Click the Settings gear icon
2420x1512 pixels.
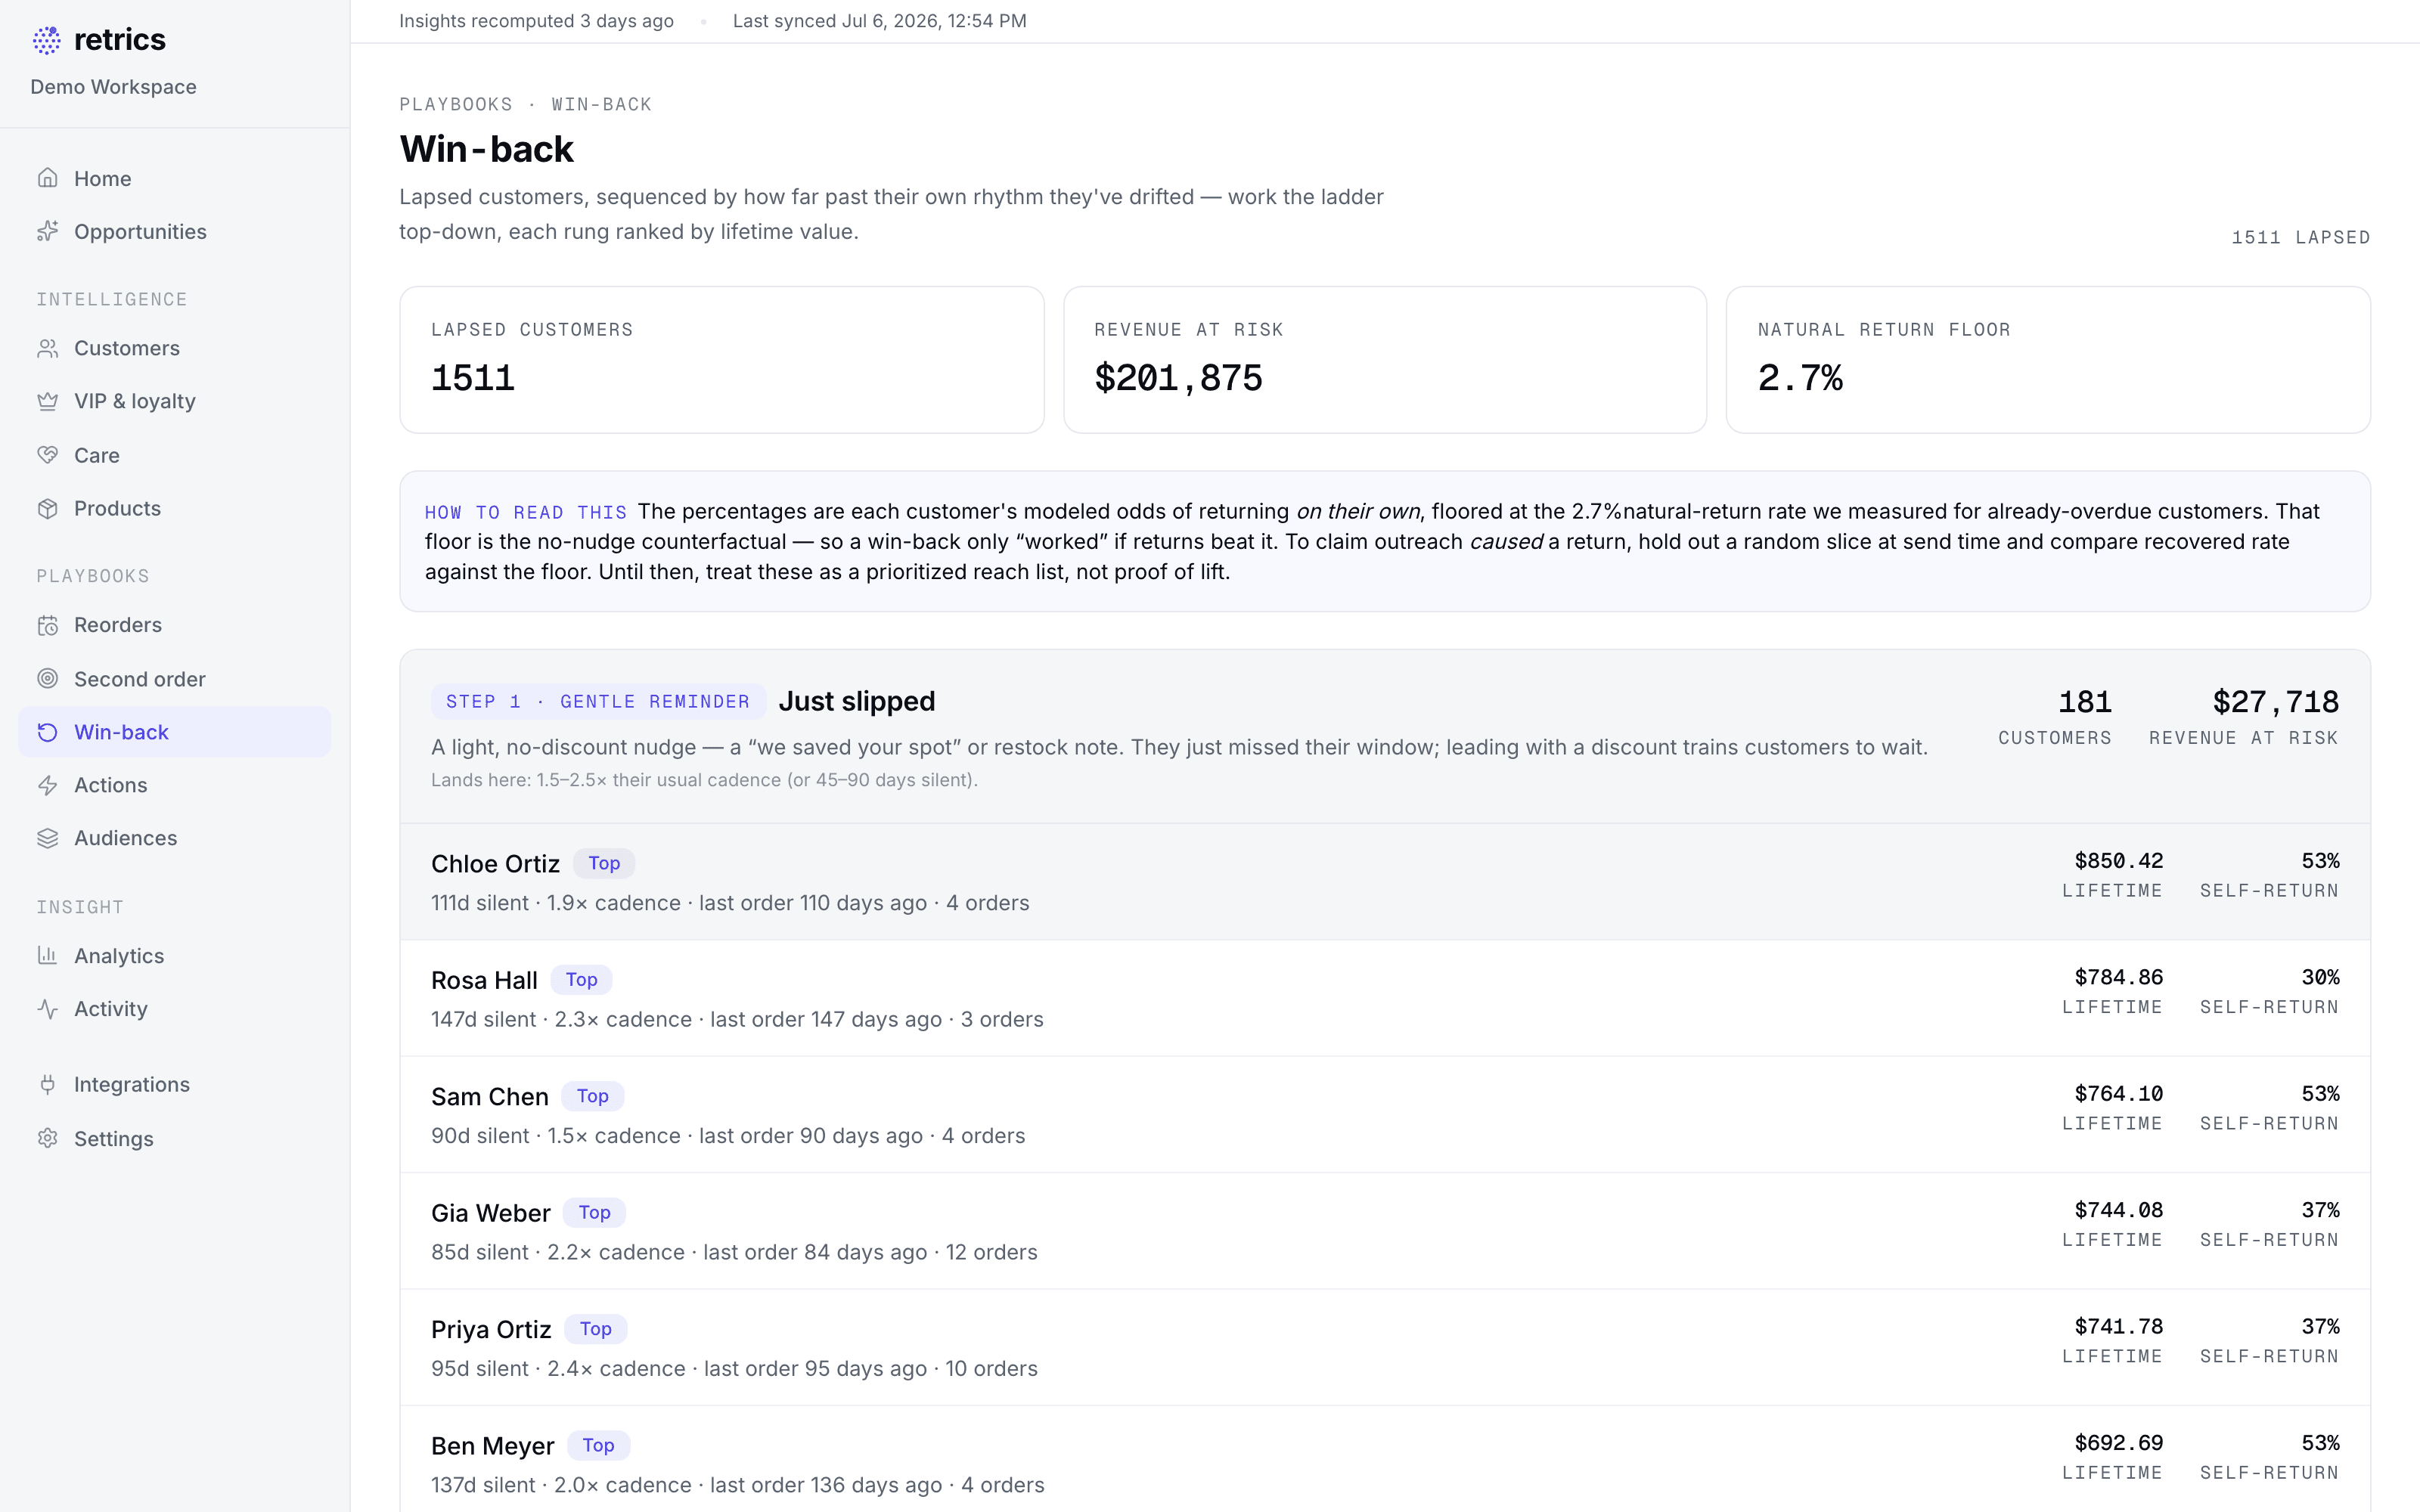(x=47, y=1138)
